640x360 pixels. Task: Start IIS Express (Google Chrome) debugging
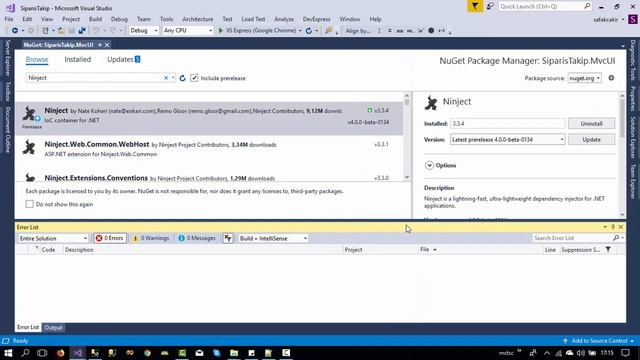(x=258, y=31)
